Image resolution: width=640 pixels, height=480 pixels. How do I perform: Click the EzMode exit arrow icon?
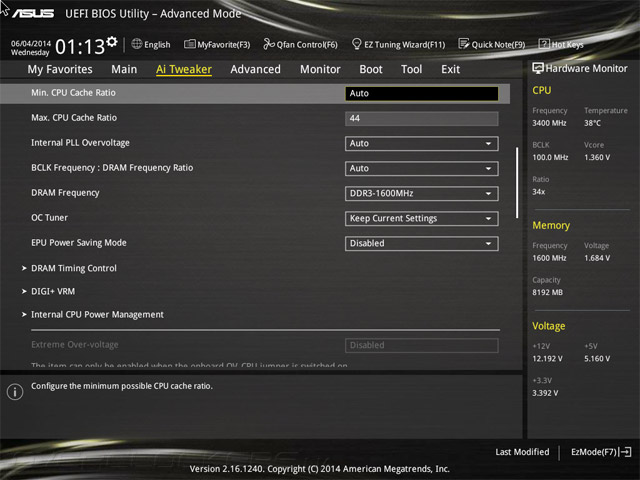point(625,452)
